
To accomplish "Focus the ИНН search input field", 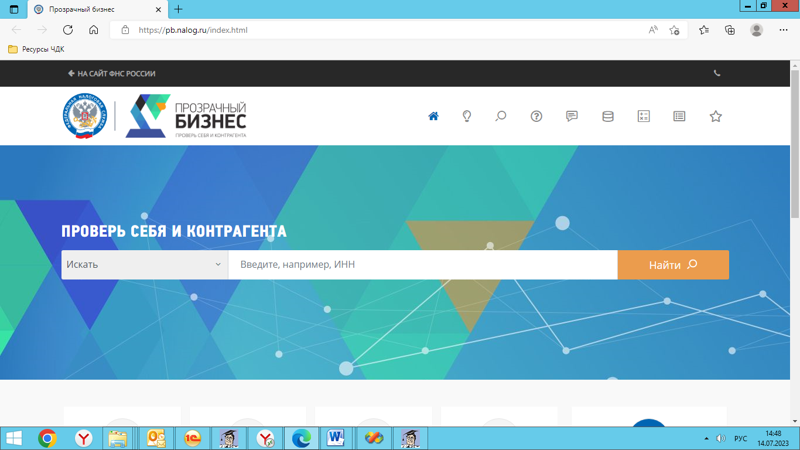I will click(423, 264).
